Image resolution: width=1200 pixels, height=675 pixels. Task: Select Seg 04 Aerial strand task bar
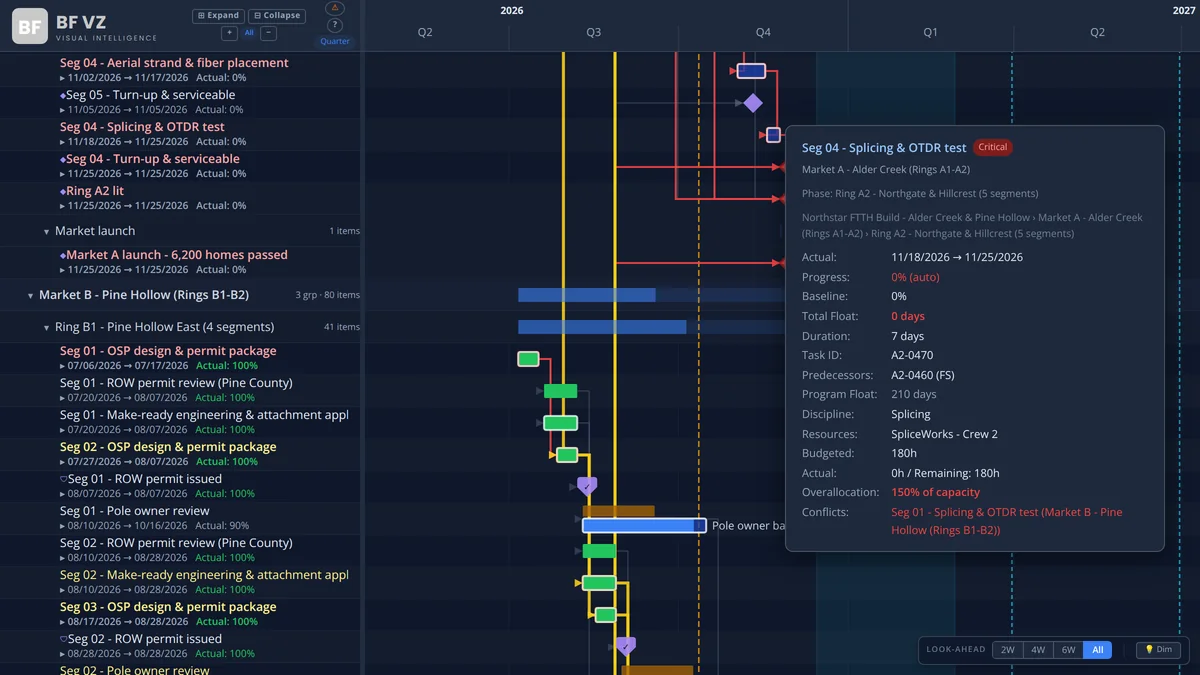[x=751, y=71]
